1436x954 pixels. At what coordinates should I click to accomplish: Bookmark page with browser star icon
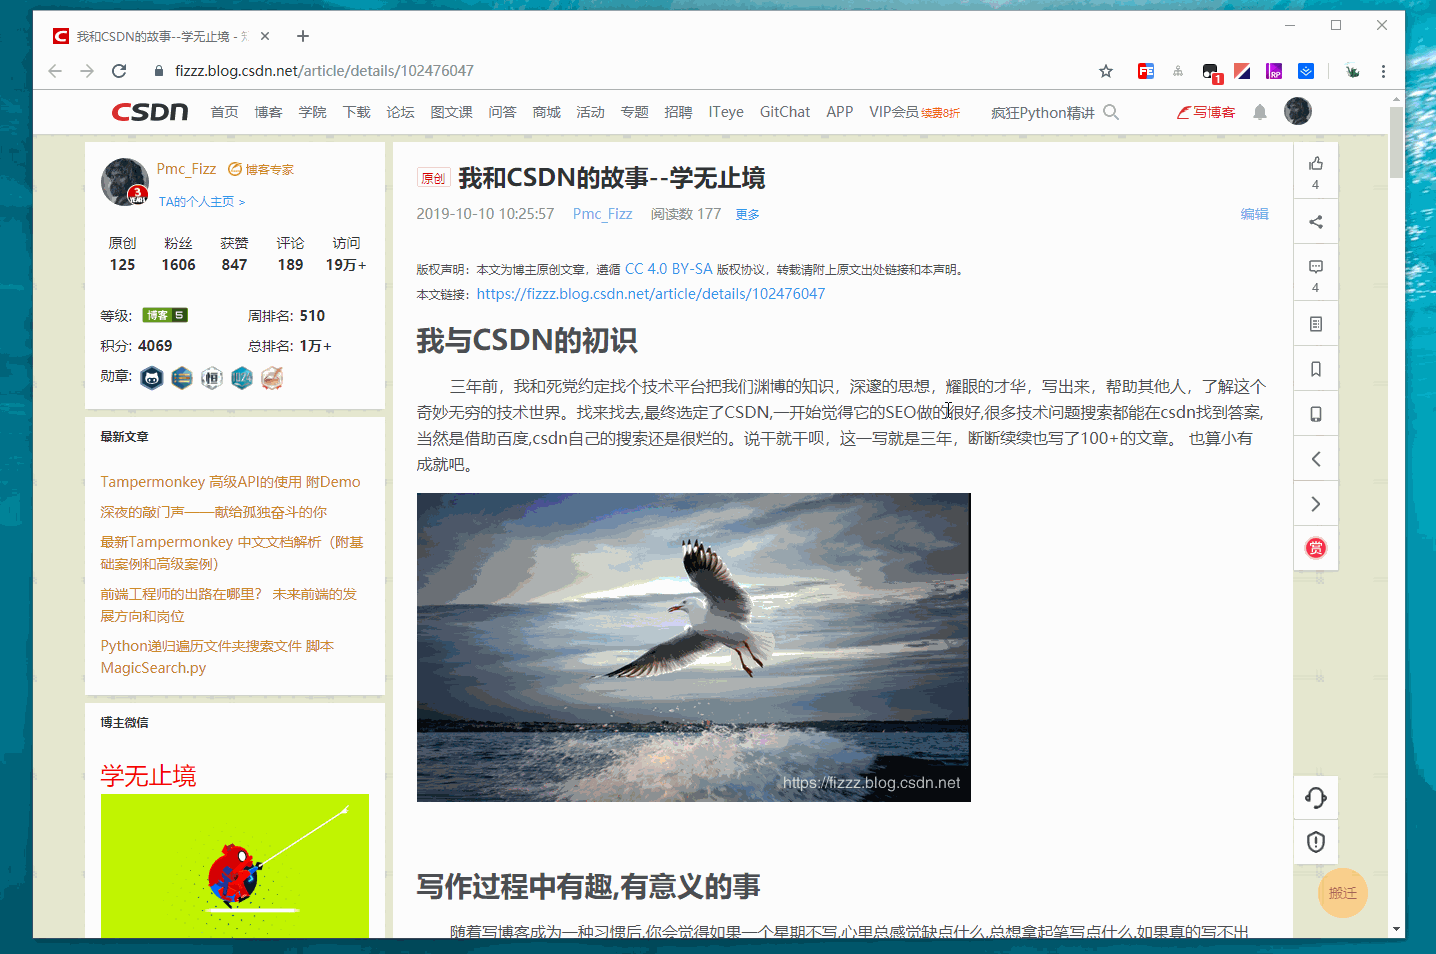pos(1106,71)
